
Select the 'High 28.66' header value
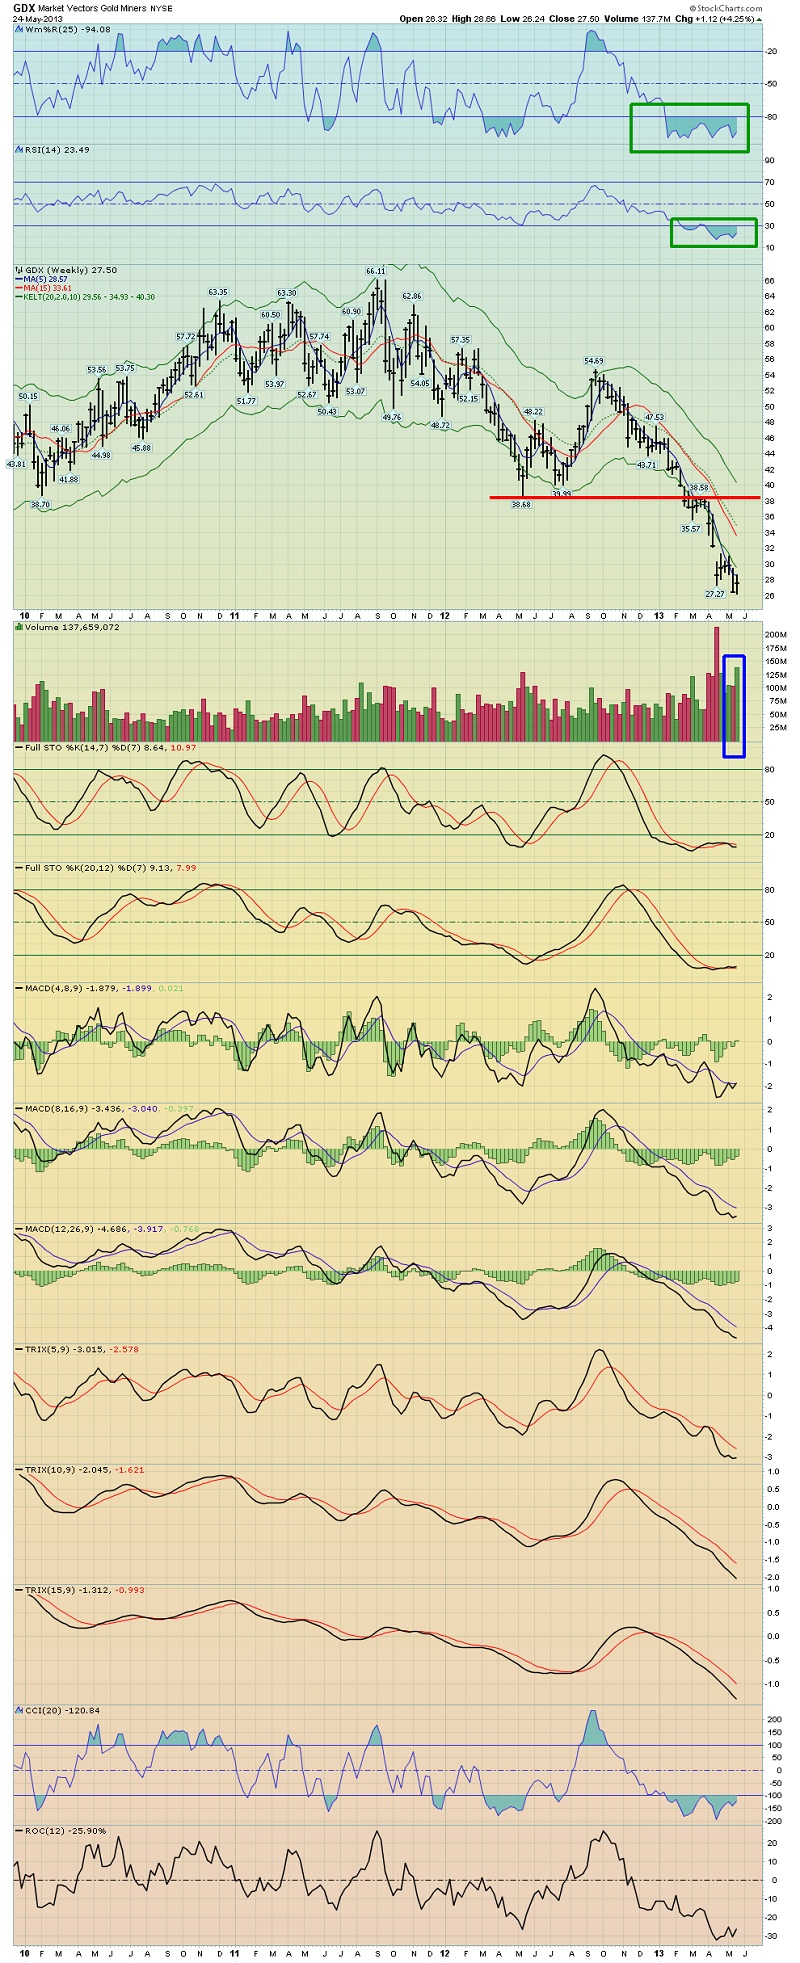coord(477,18)
